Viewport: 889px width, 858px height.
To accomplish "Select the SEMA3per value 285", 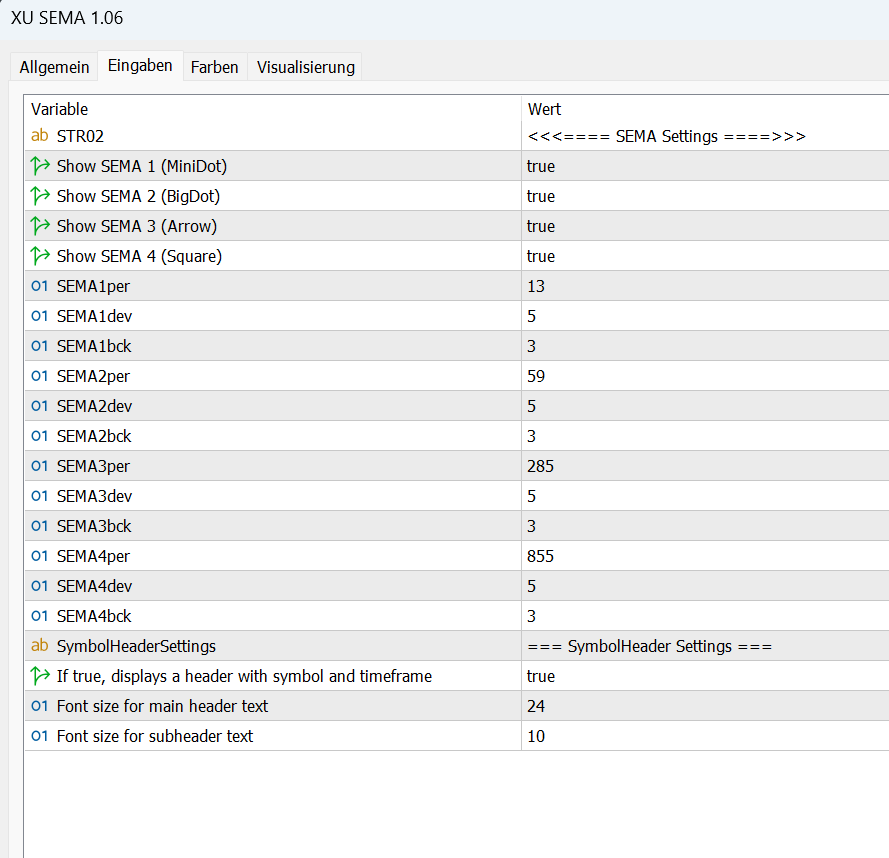I will 541,466.
